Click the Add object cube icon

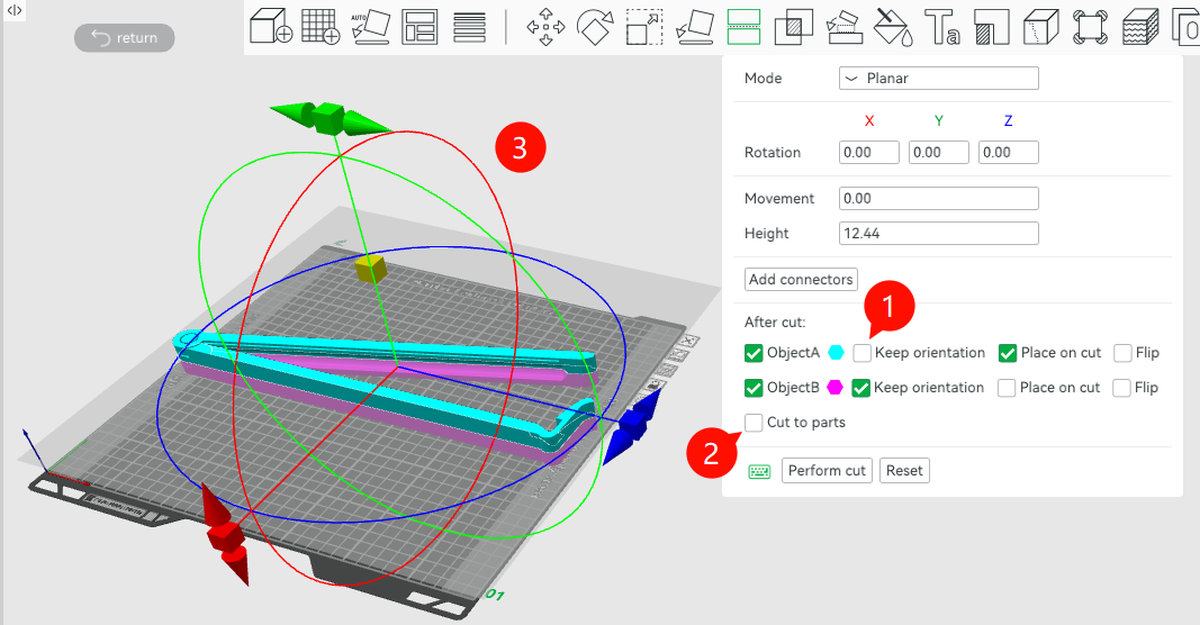pos(270,25)
